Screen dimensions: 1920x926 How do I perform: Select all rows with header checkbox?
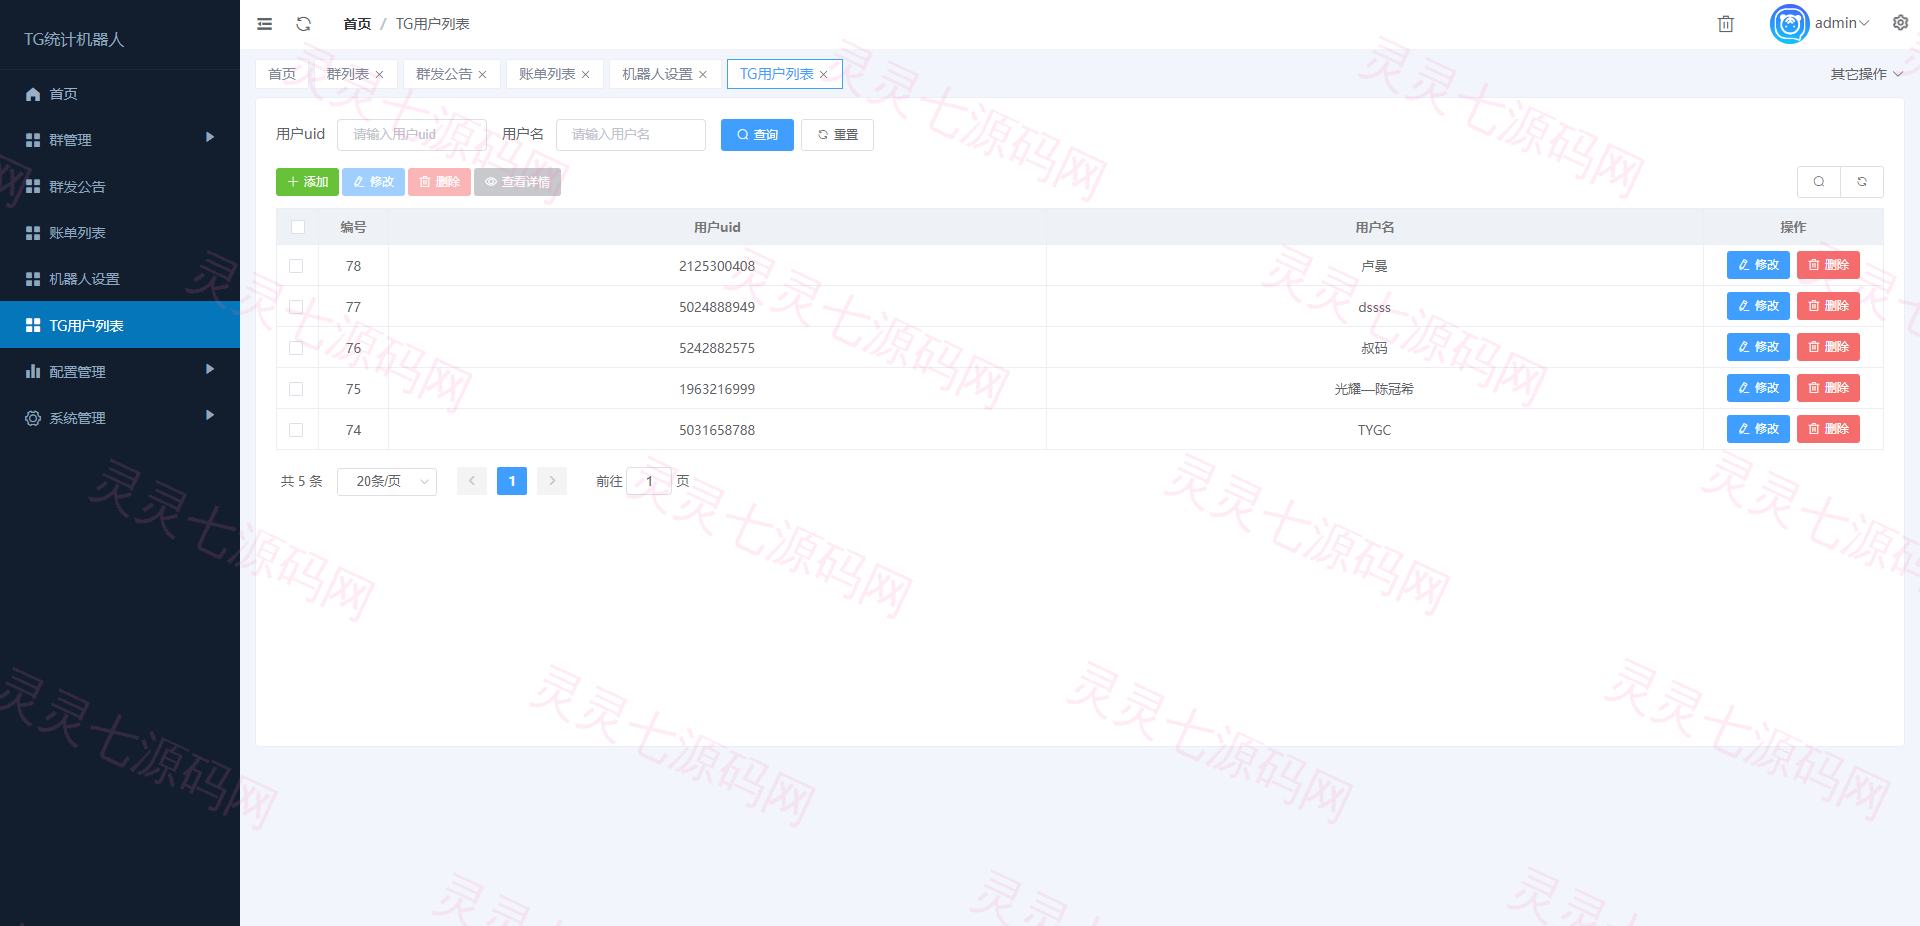point(298,227)
